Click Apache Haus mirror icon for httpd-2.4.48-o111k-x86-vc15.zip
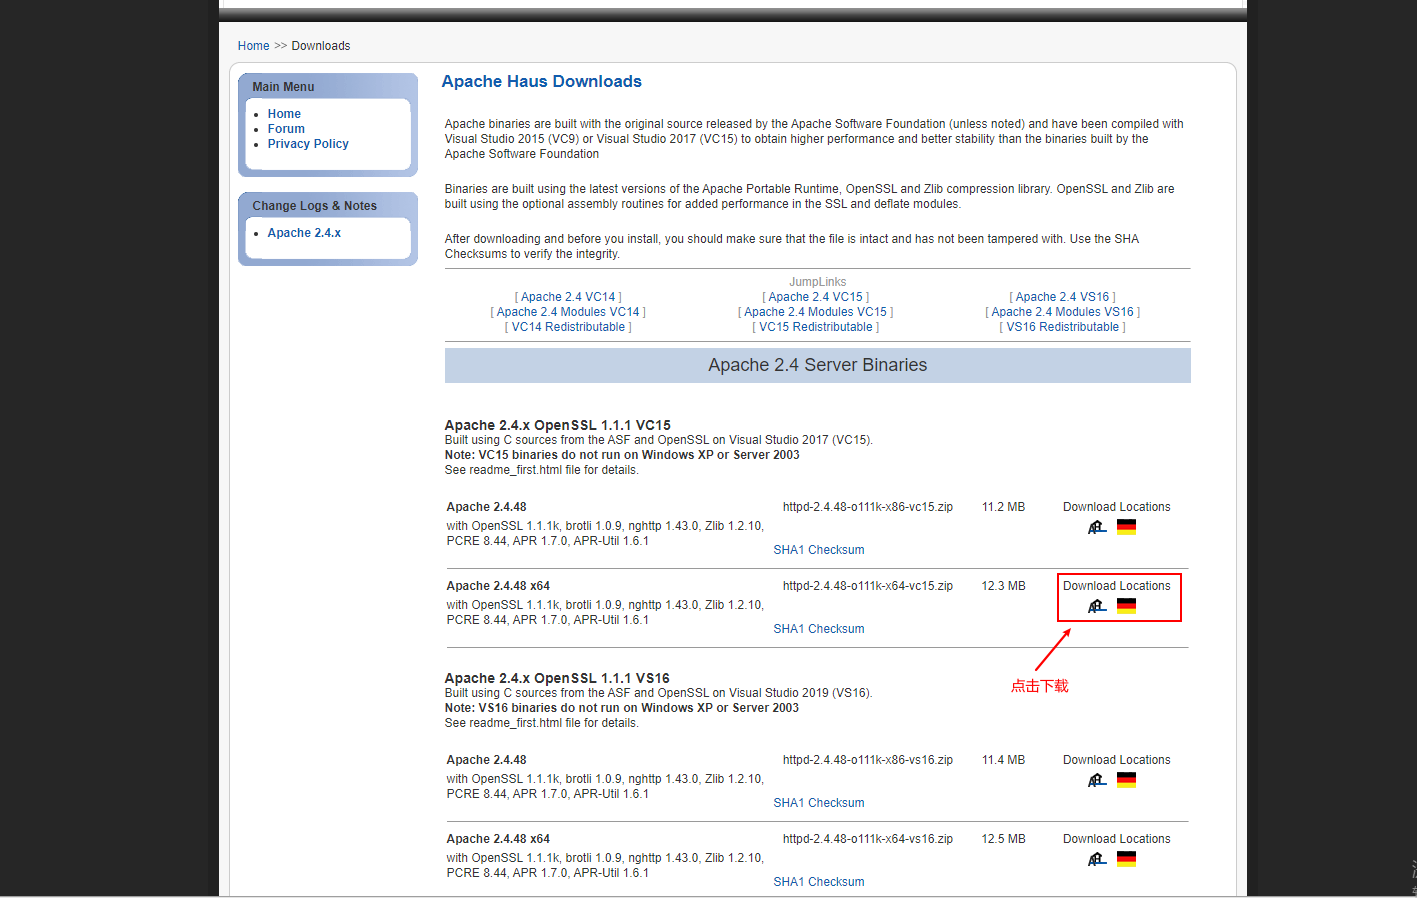 click(1097, 527)
